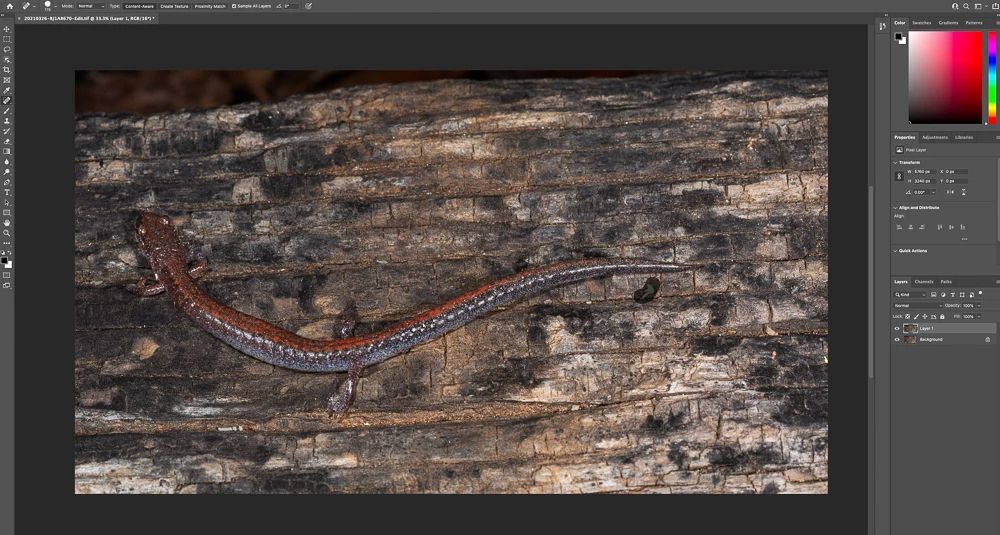Select the Zoom tool

(7, 233)
